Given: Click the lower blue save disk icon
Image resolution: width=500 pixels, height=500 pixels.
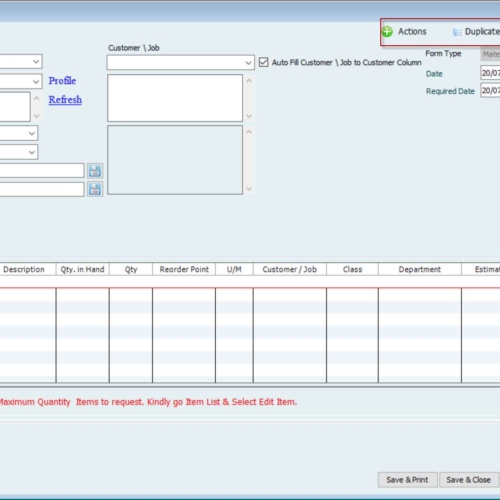Looking at the screenshot, I should (95, 189).
